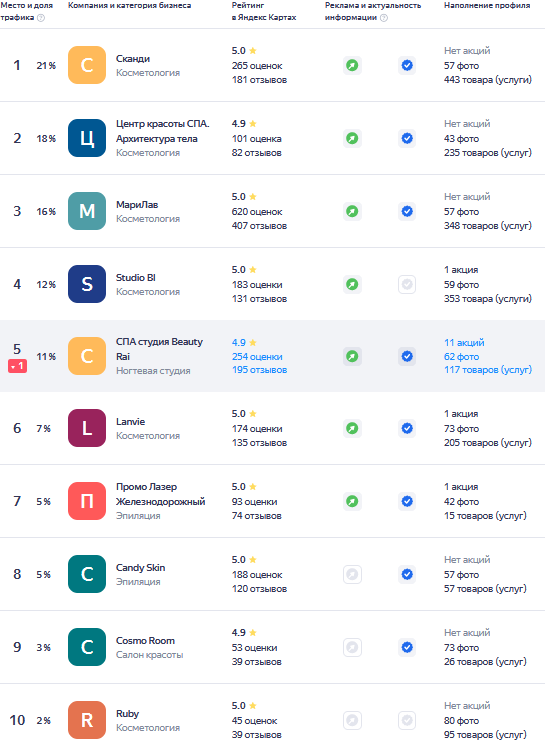Click the 'Наполнение профиля' column header
545x750 pixels.
pyautogui.click(x=487, y=5)
